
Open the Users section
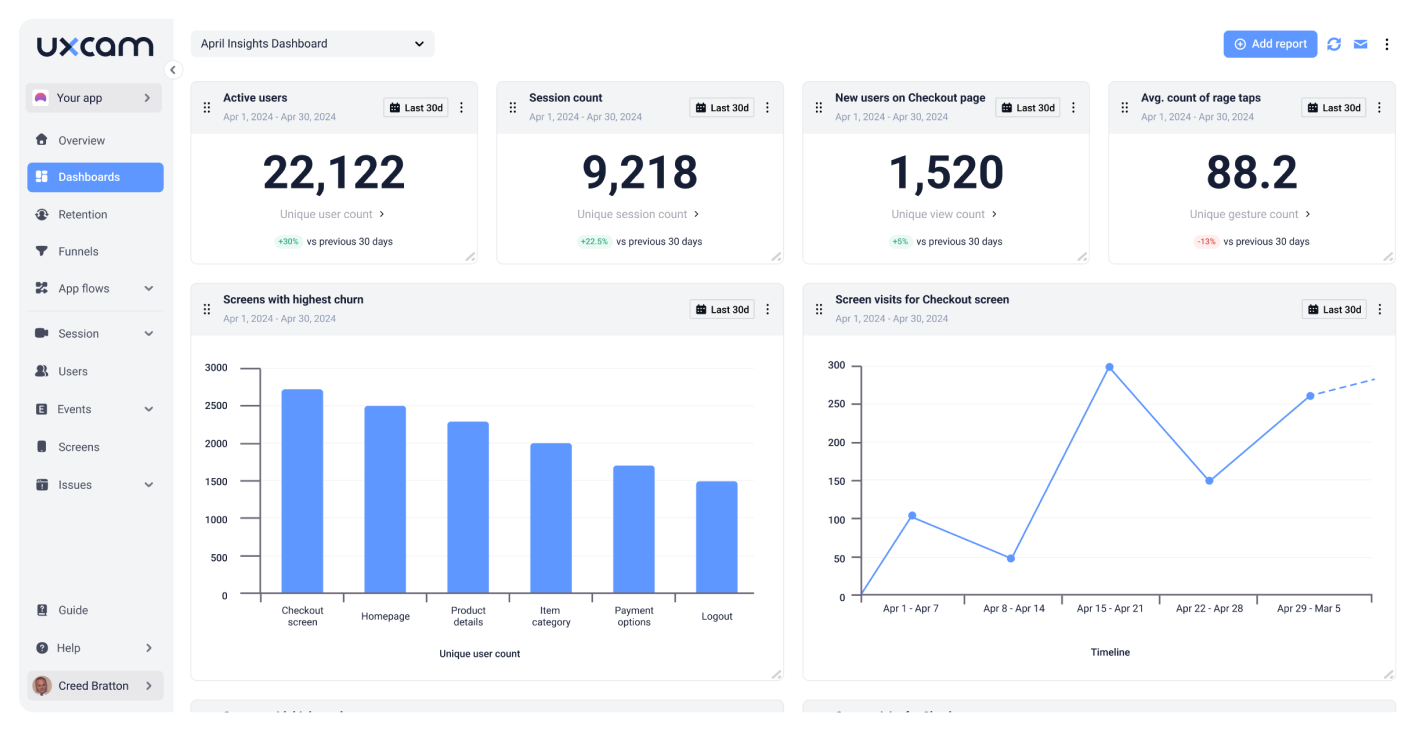(x=74, y=371)
